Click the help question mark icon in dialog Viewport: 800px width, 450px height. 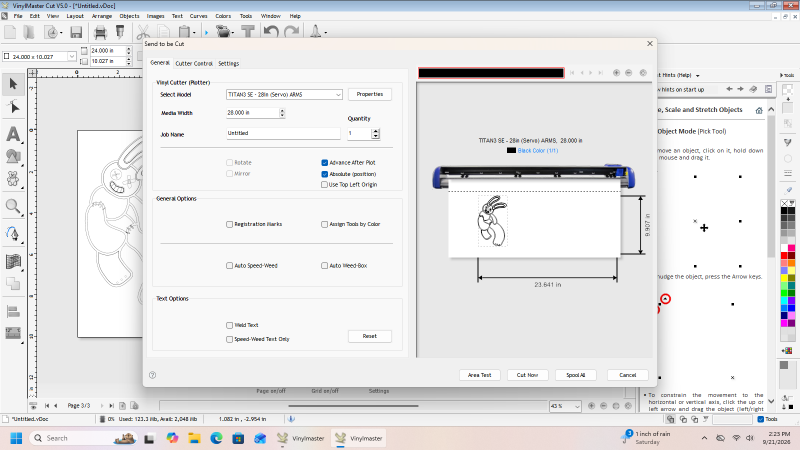[x=153, y=375]
